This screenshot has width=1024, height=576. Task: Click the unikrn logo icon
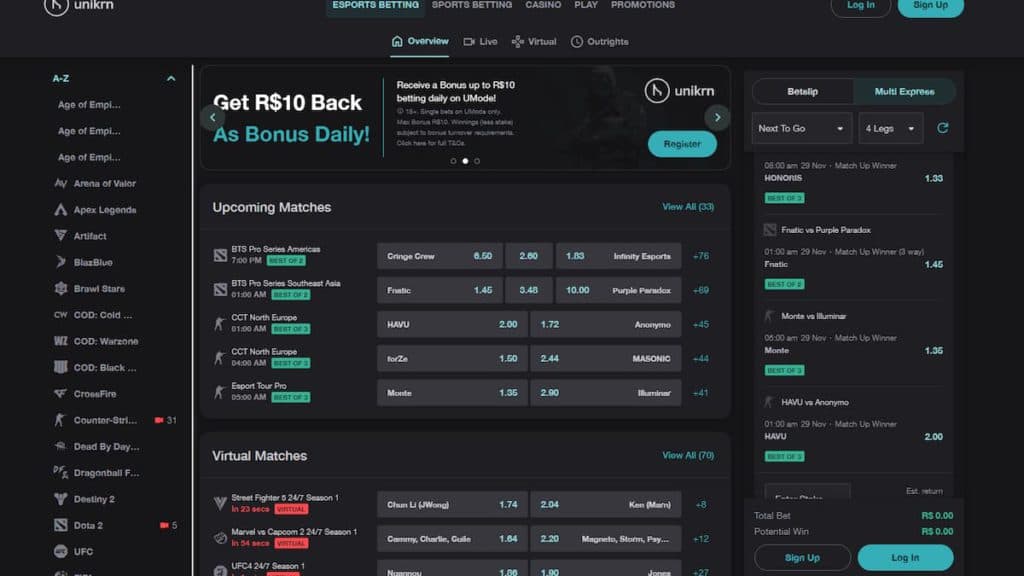coord(56,6)
